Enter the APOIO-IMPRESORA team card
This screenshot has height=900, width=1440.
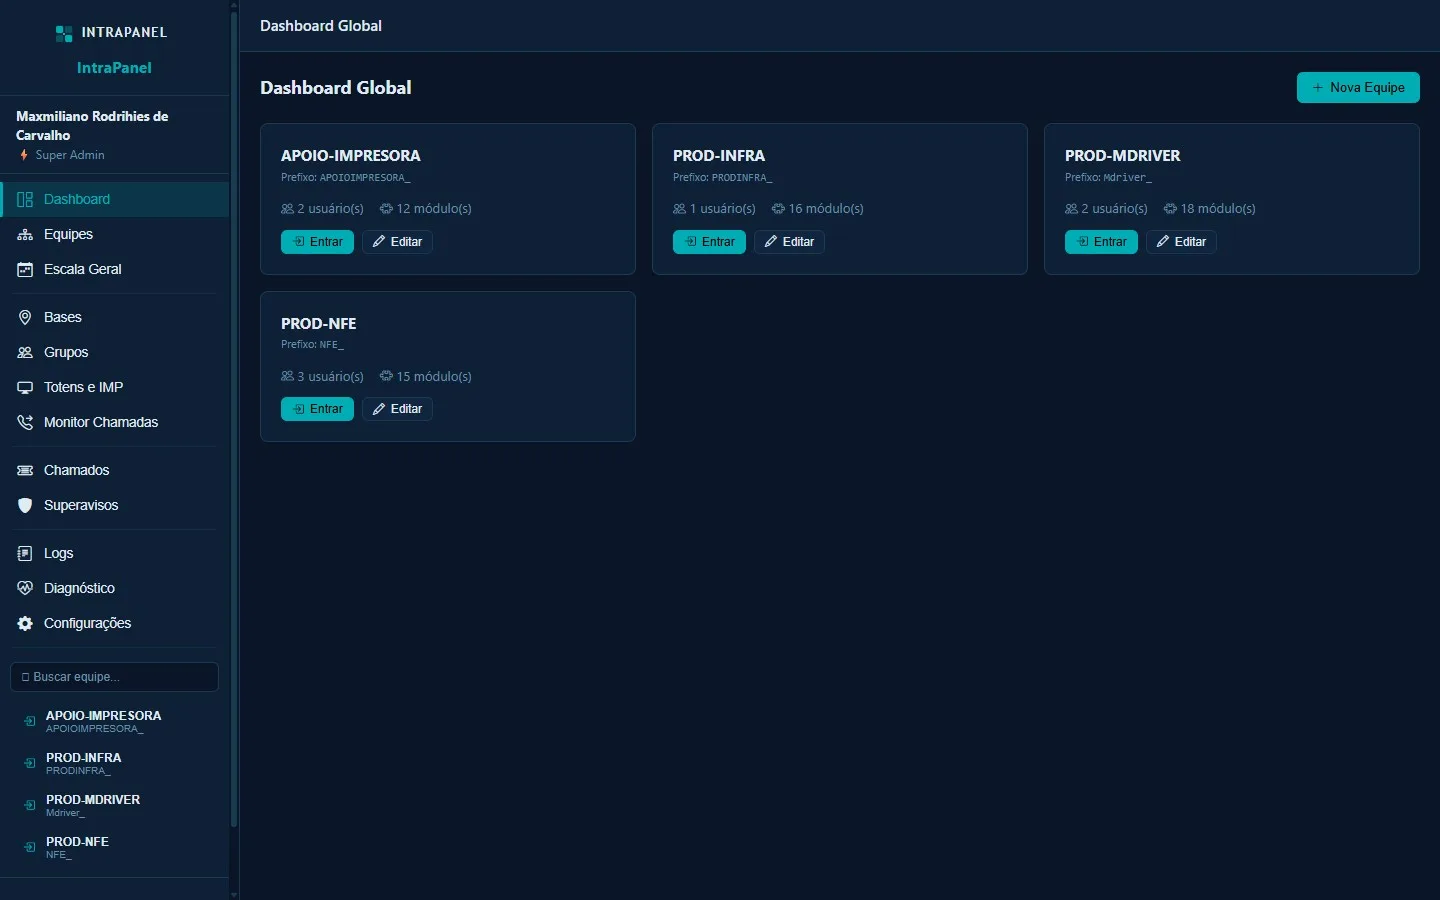[317, 242]
